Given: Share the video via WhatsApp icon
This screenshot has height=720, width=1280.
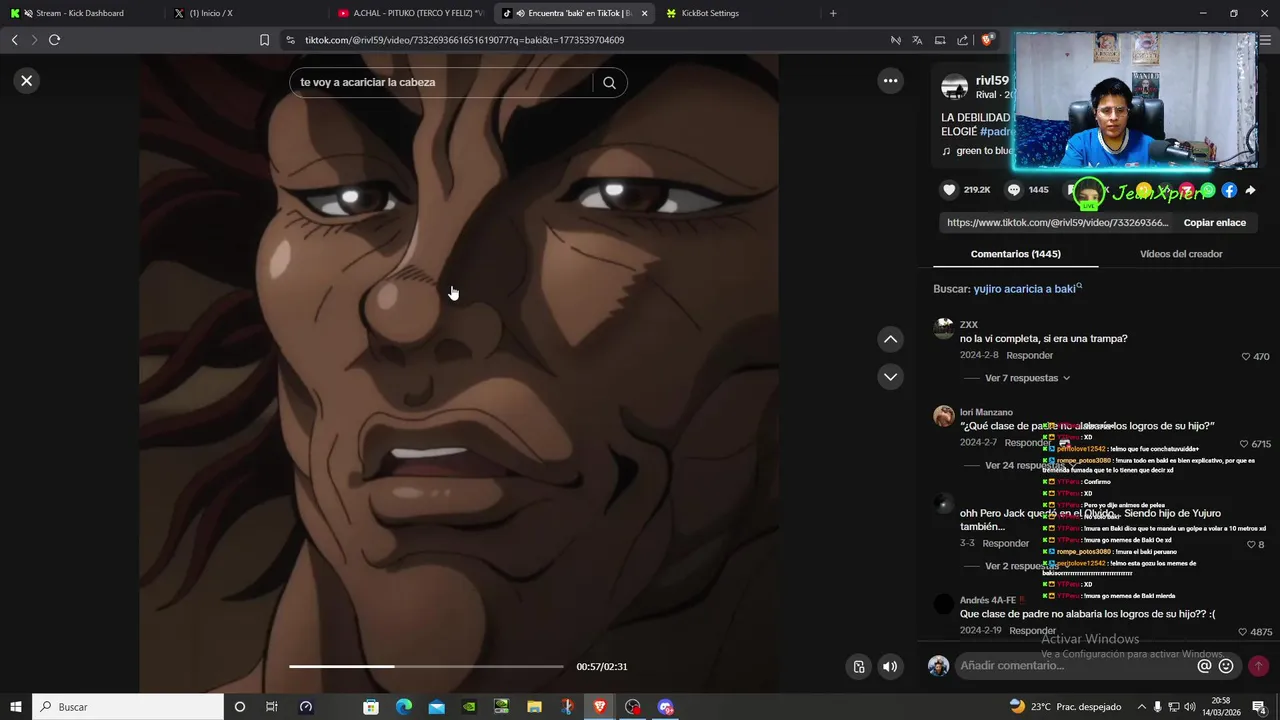Looking at the screenshot, I should tap(1208, 190).
